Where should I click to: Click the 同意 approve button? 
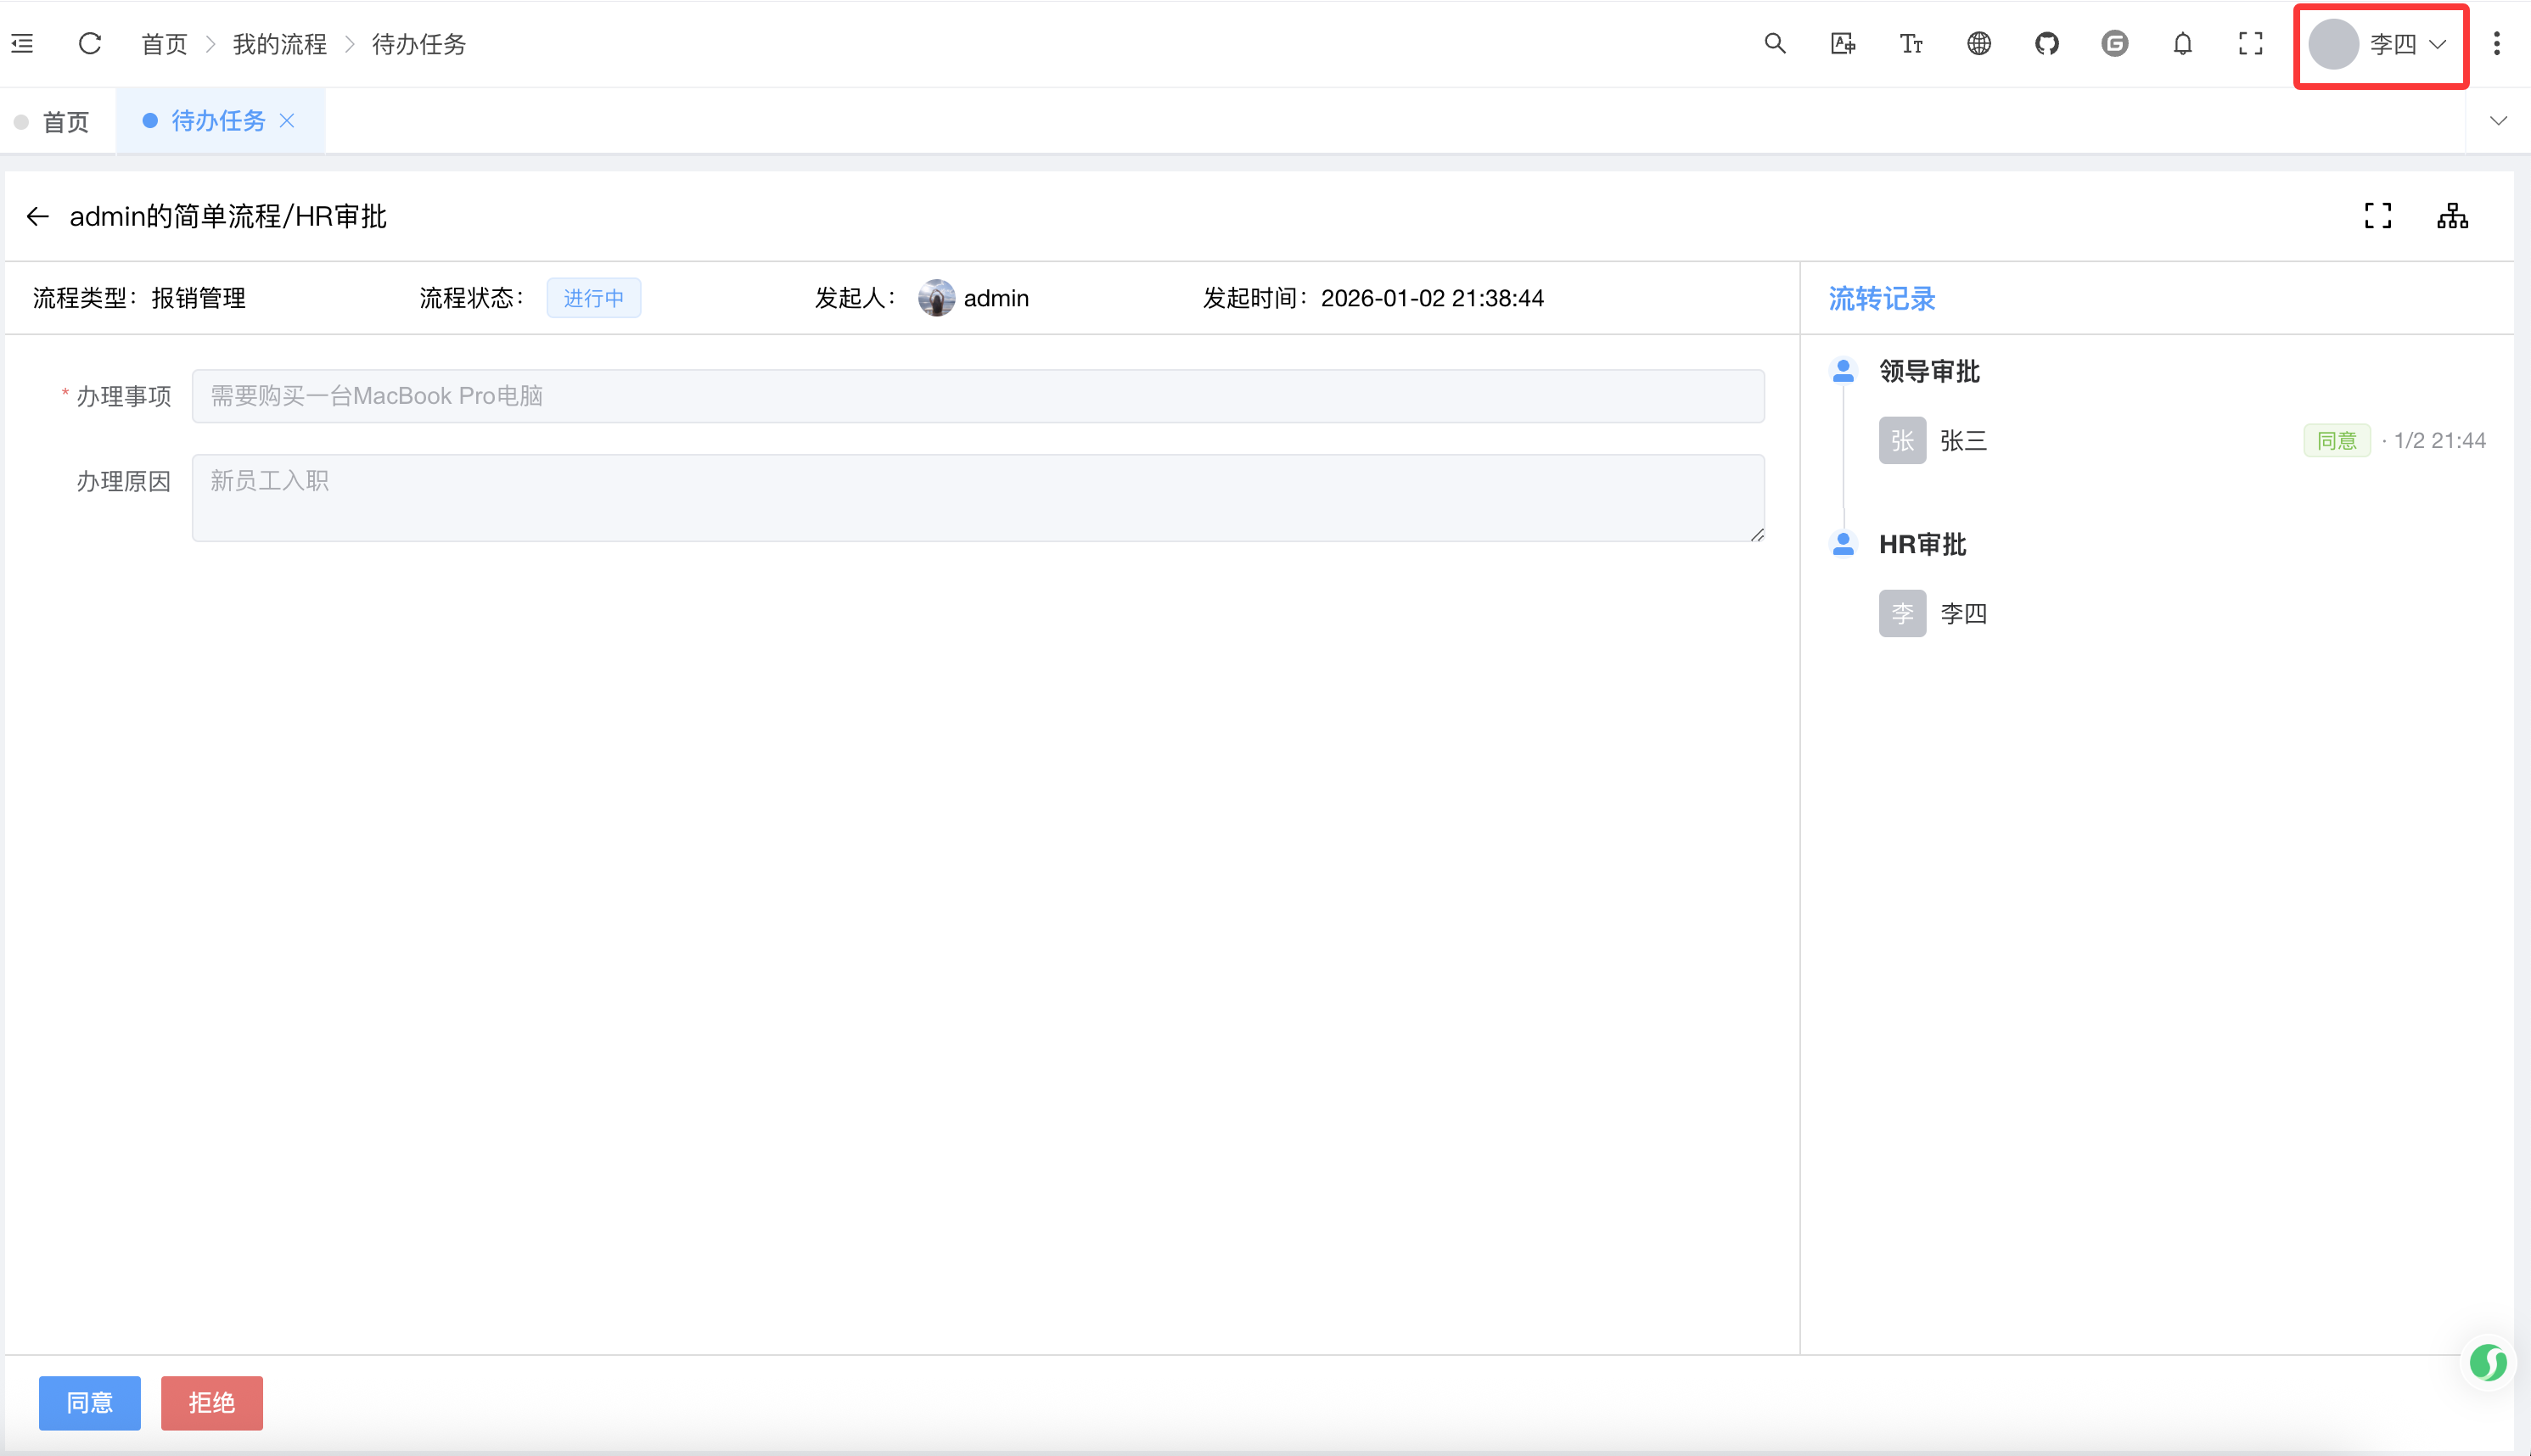pos(89,1402)
